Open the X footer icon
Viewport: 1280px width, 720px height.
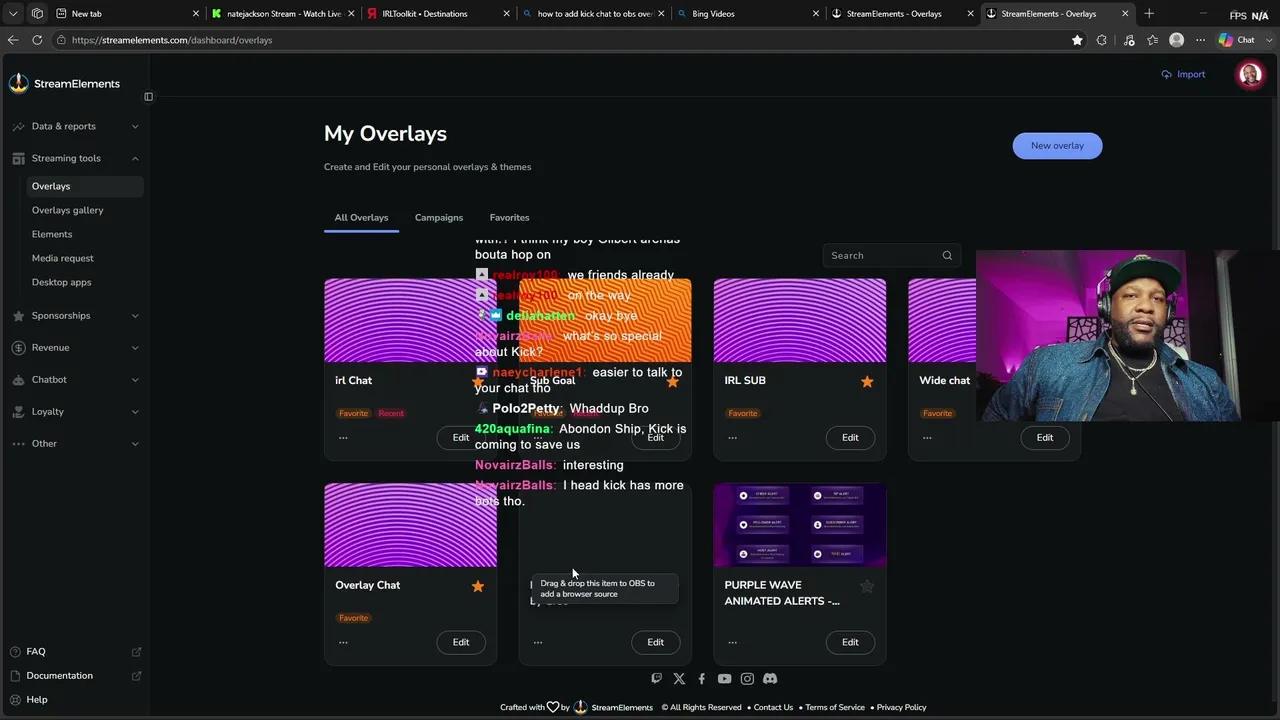tap(679, 679)
